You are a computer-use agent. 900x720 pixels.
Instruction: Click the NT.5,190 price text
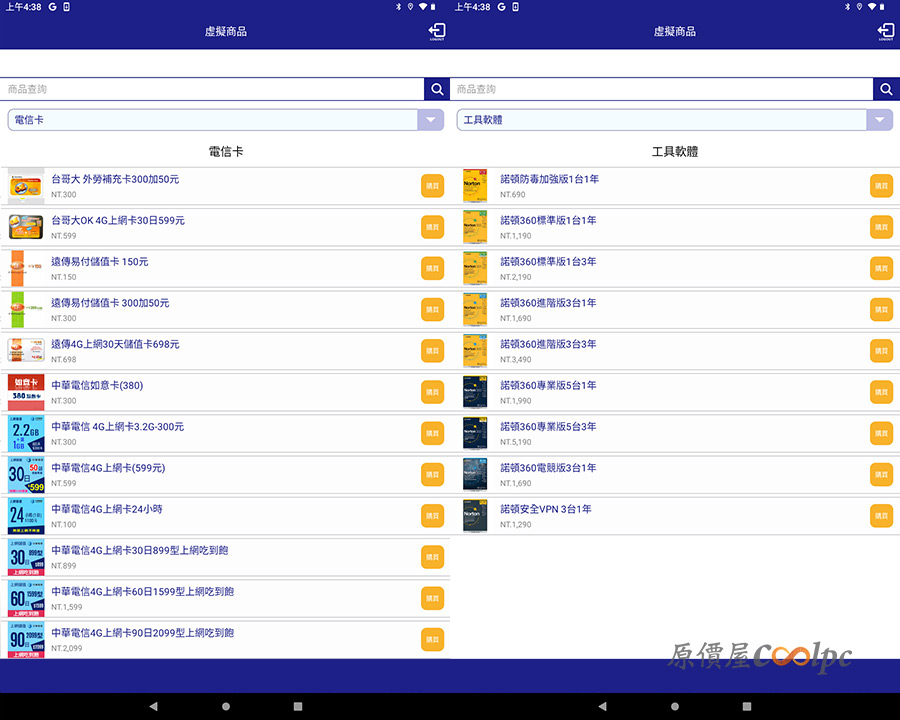pyautogui.click(x=515, y=442)
